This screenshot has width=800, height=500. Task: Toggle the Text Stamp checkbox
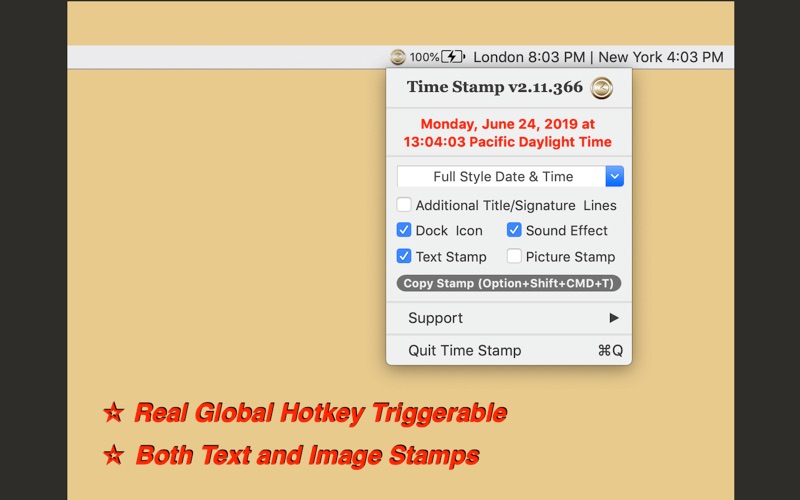point(404,256)
